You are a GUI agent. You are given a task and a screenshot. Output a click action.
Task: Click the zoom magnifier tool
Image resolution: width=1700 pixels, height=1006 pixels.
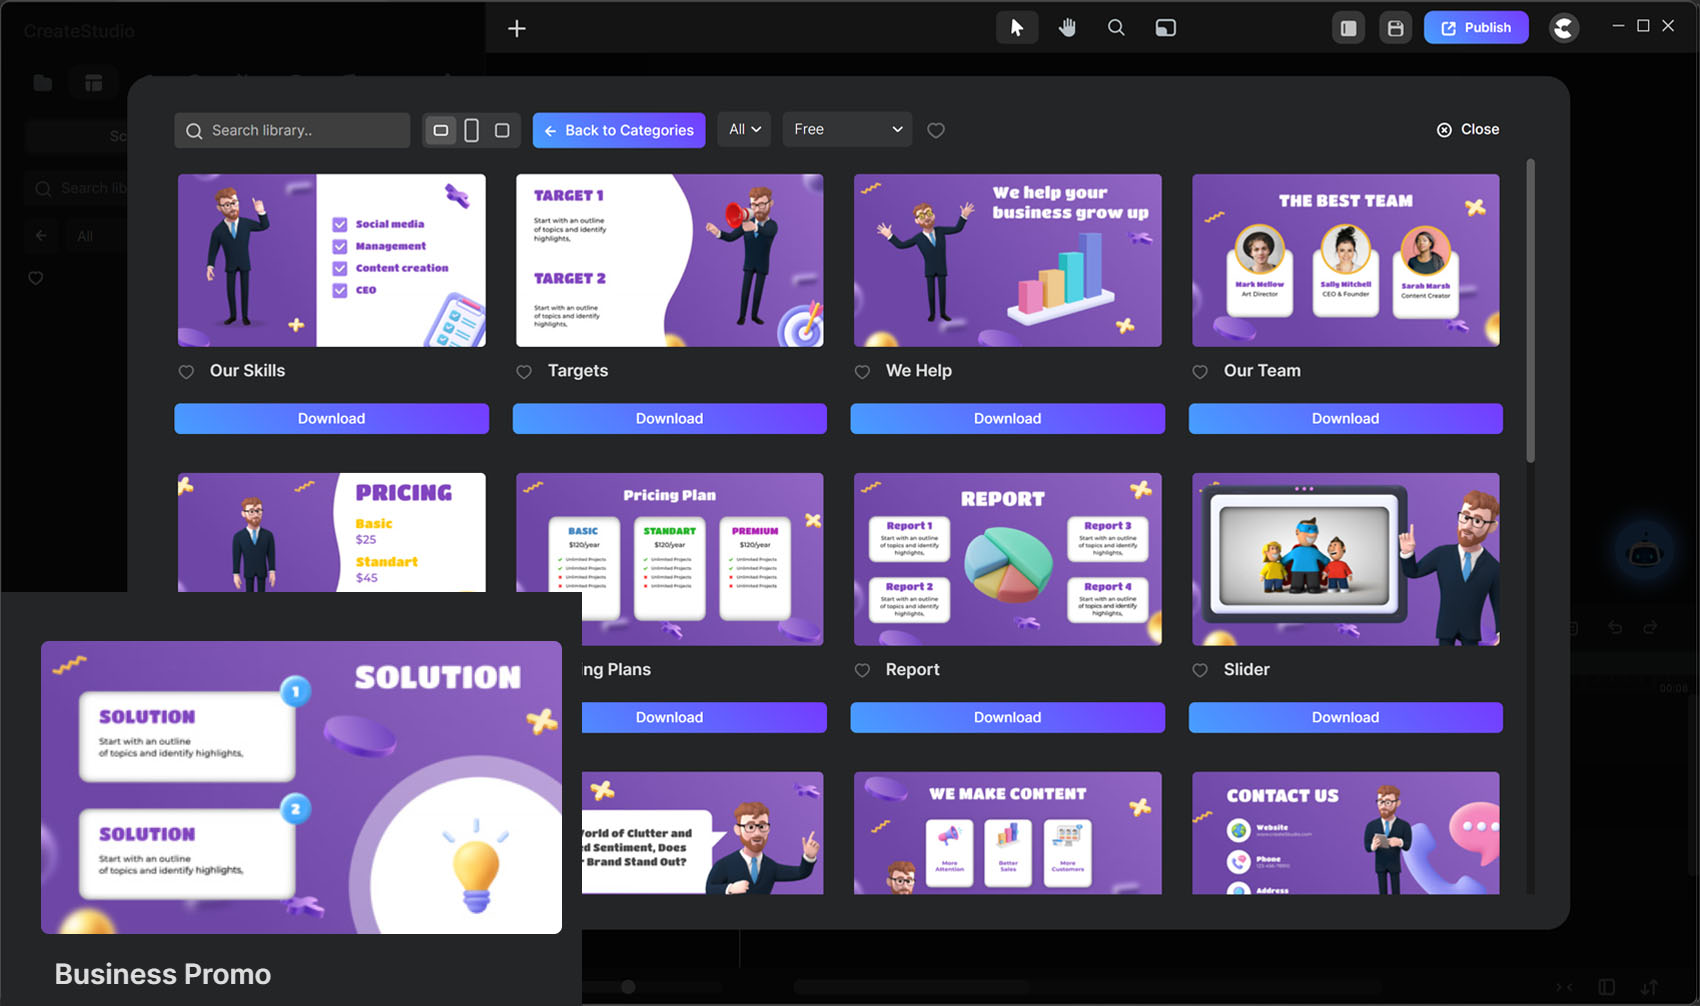(x=1116, y=28)
